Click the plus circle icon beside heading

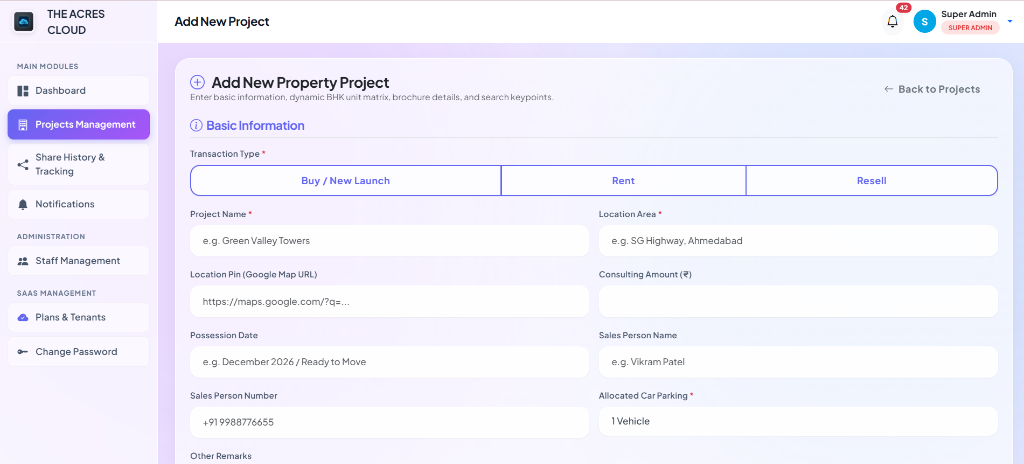click(197, 82)
